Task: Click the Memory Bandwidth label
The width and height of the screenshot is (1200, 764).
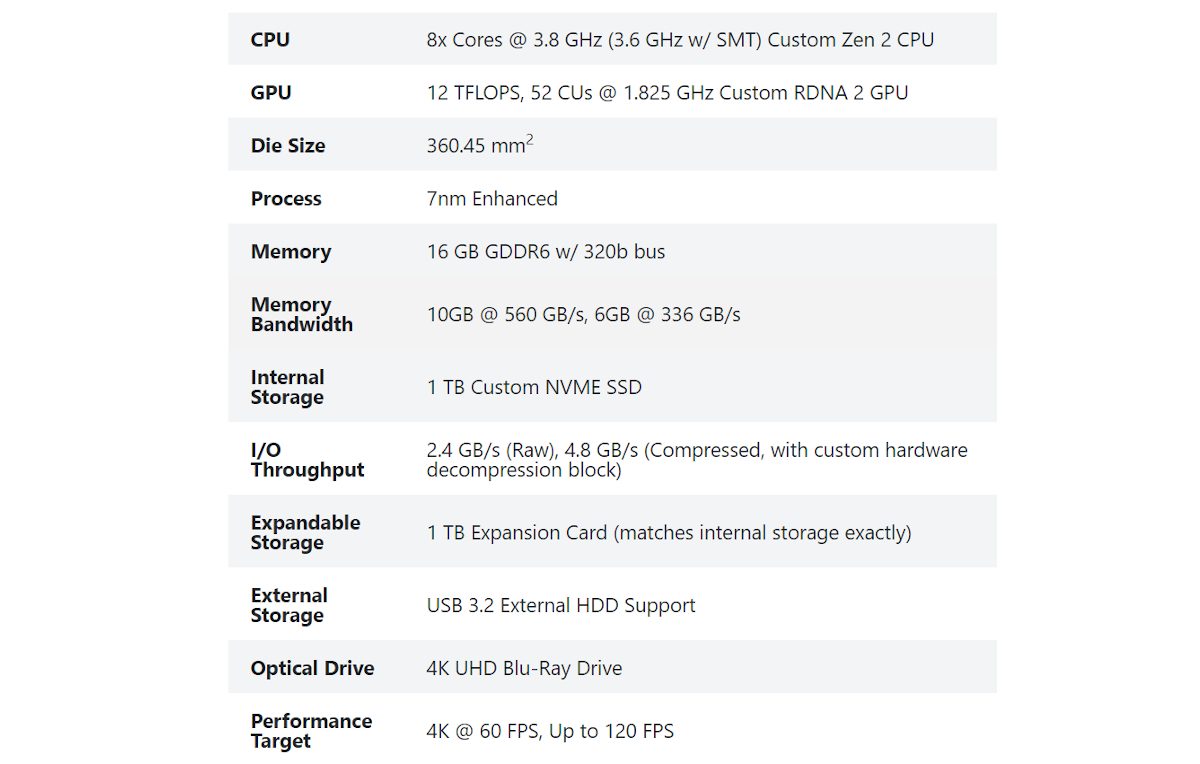Action: pyautogui.click(x=301, y=314)
